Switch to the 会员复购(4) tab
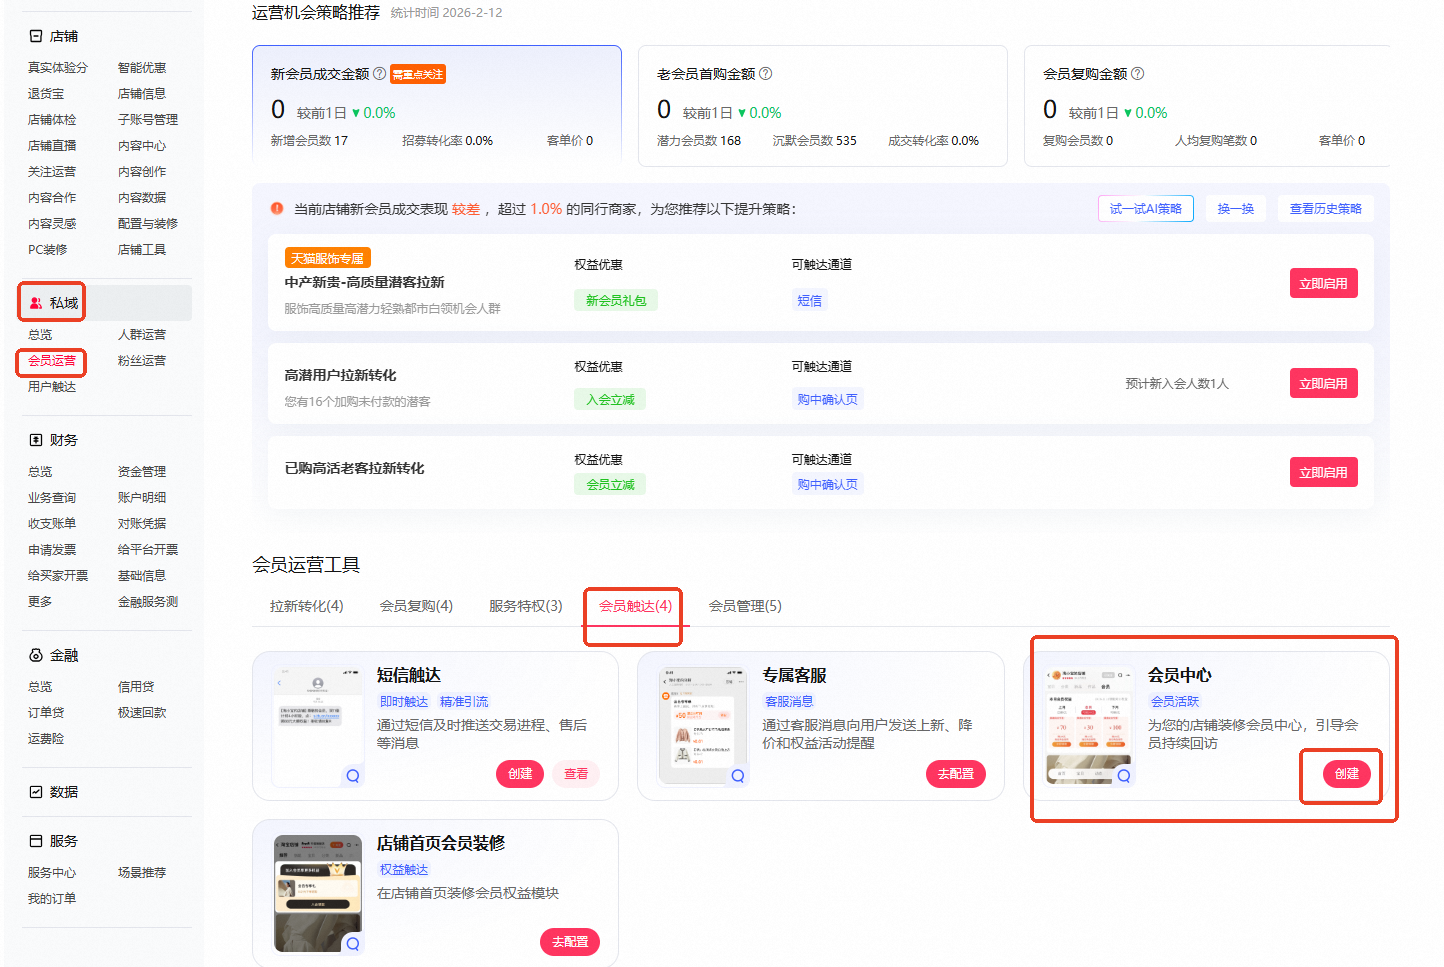The image size is (1444, 967). click(x=416, y=606)
